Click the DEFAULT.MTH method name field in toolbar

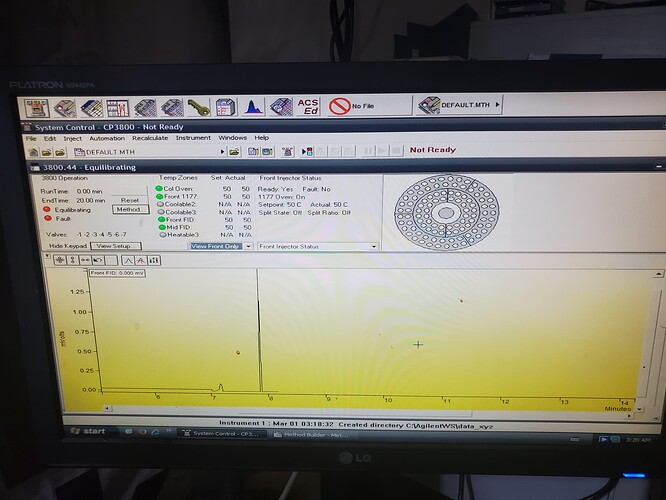tap(147, 152)
